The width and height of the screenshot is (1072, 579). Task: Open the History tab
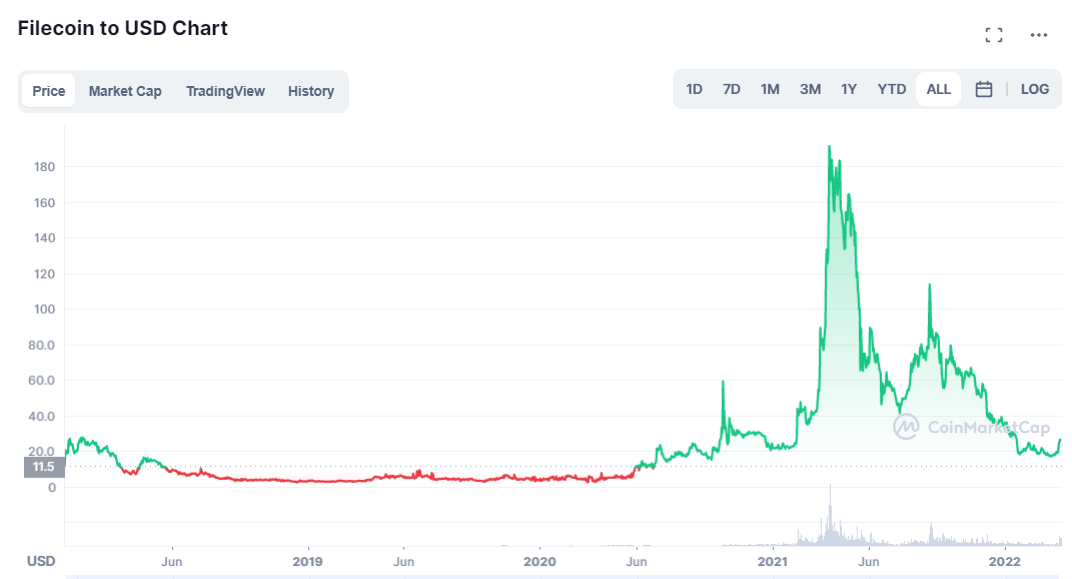coord(311,91)
